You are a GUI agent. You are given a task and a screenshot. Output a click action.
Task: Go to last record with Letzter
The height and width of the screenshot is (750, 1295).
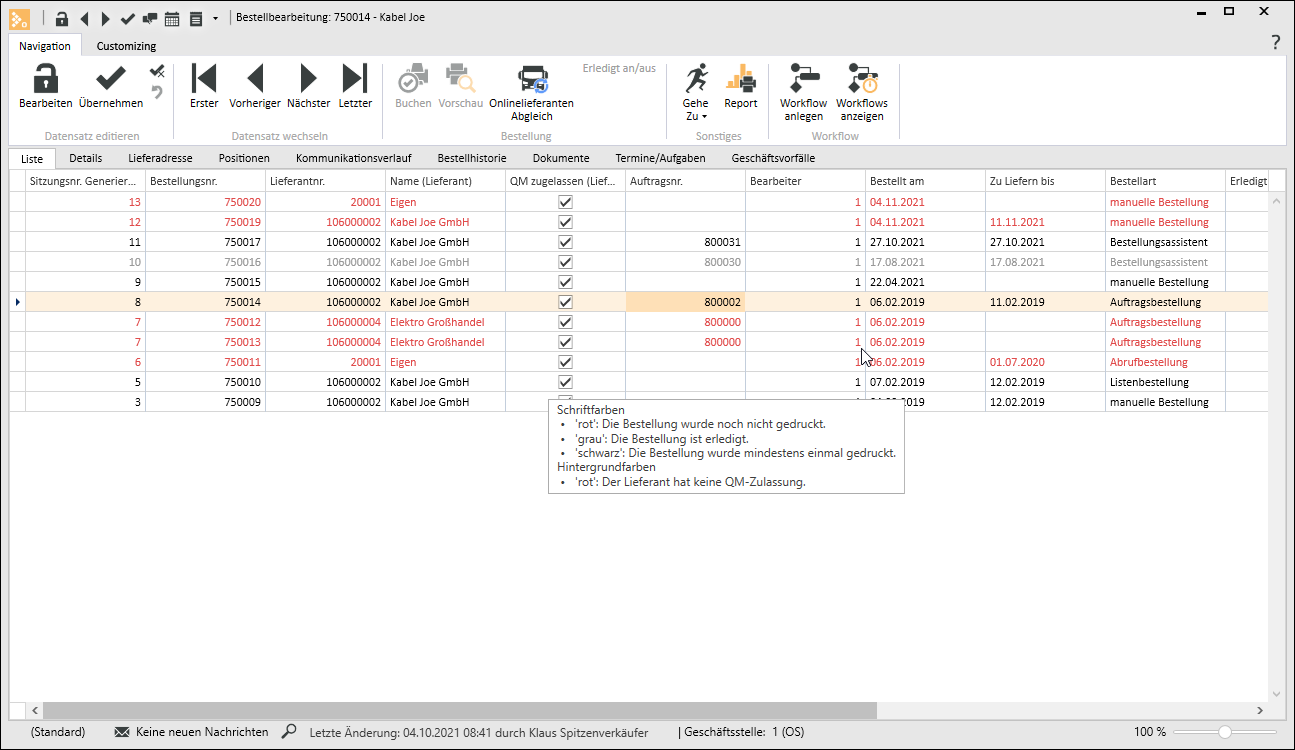pyautogui.click(x=355, y=80)
